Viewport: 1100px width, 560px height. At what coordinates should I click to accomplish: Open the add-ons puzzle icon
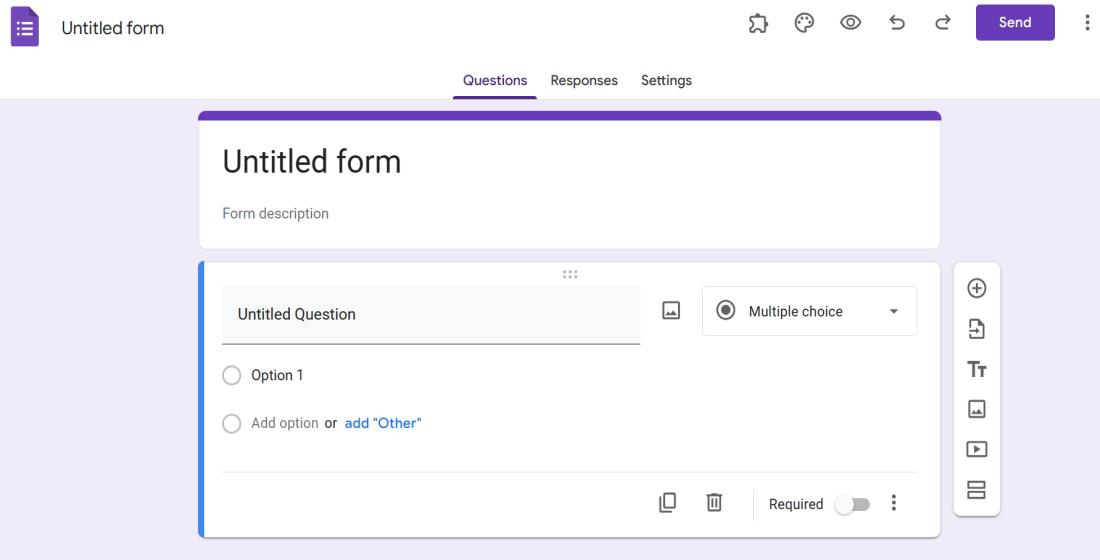coord(758,23)
